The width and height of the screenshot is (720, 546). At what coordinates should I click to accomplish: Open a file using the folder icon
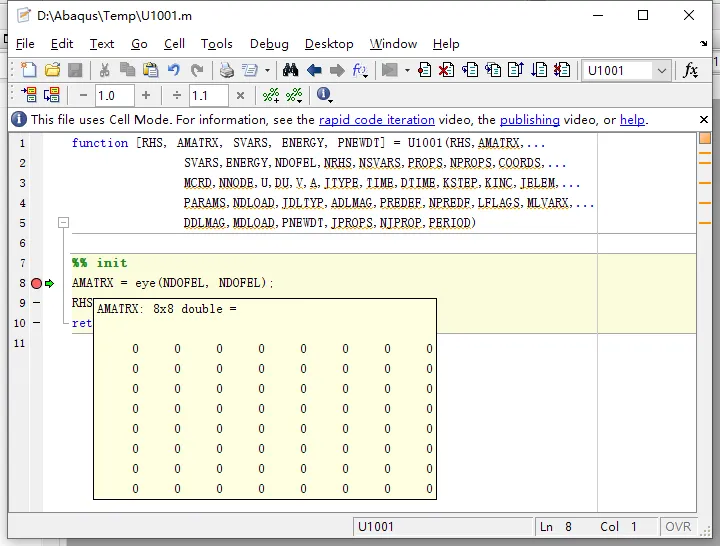[52, 70]
